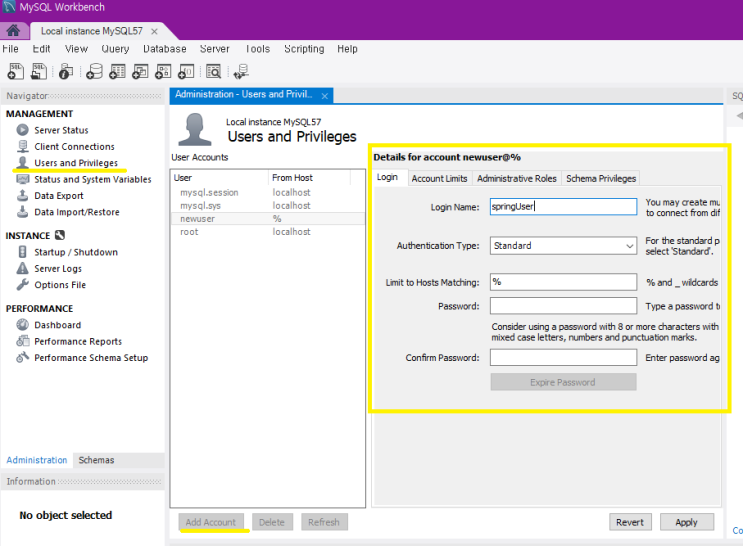Open the Tools menu

(258, 49)
